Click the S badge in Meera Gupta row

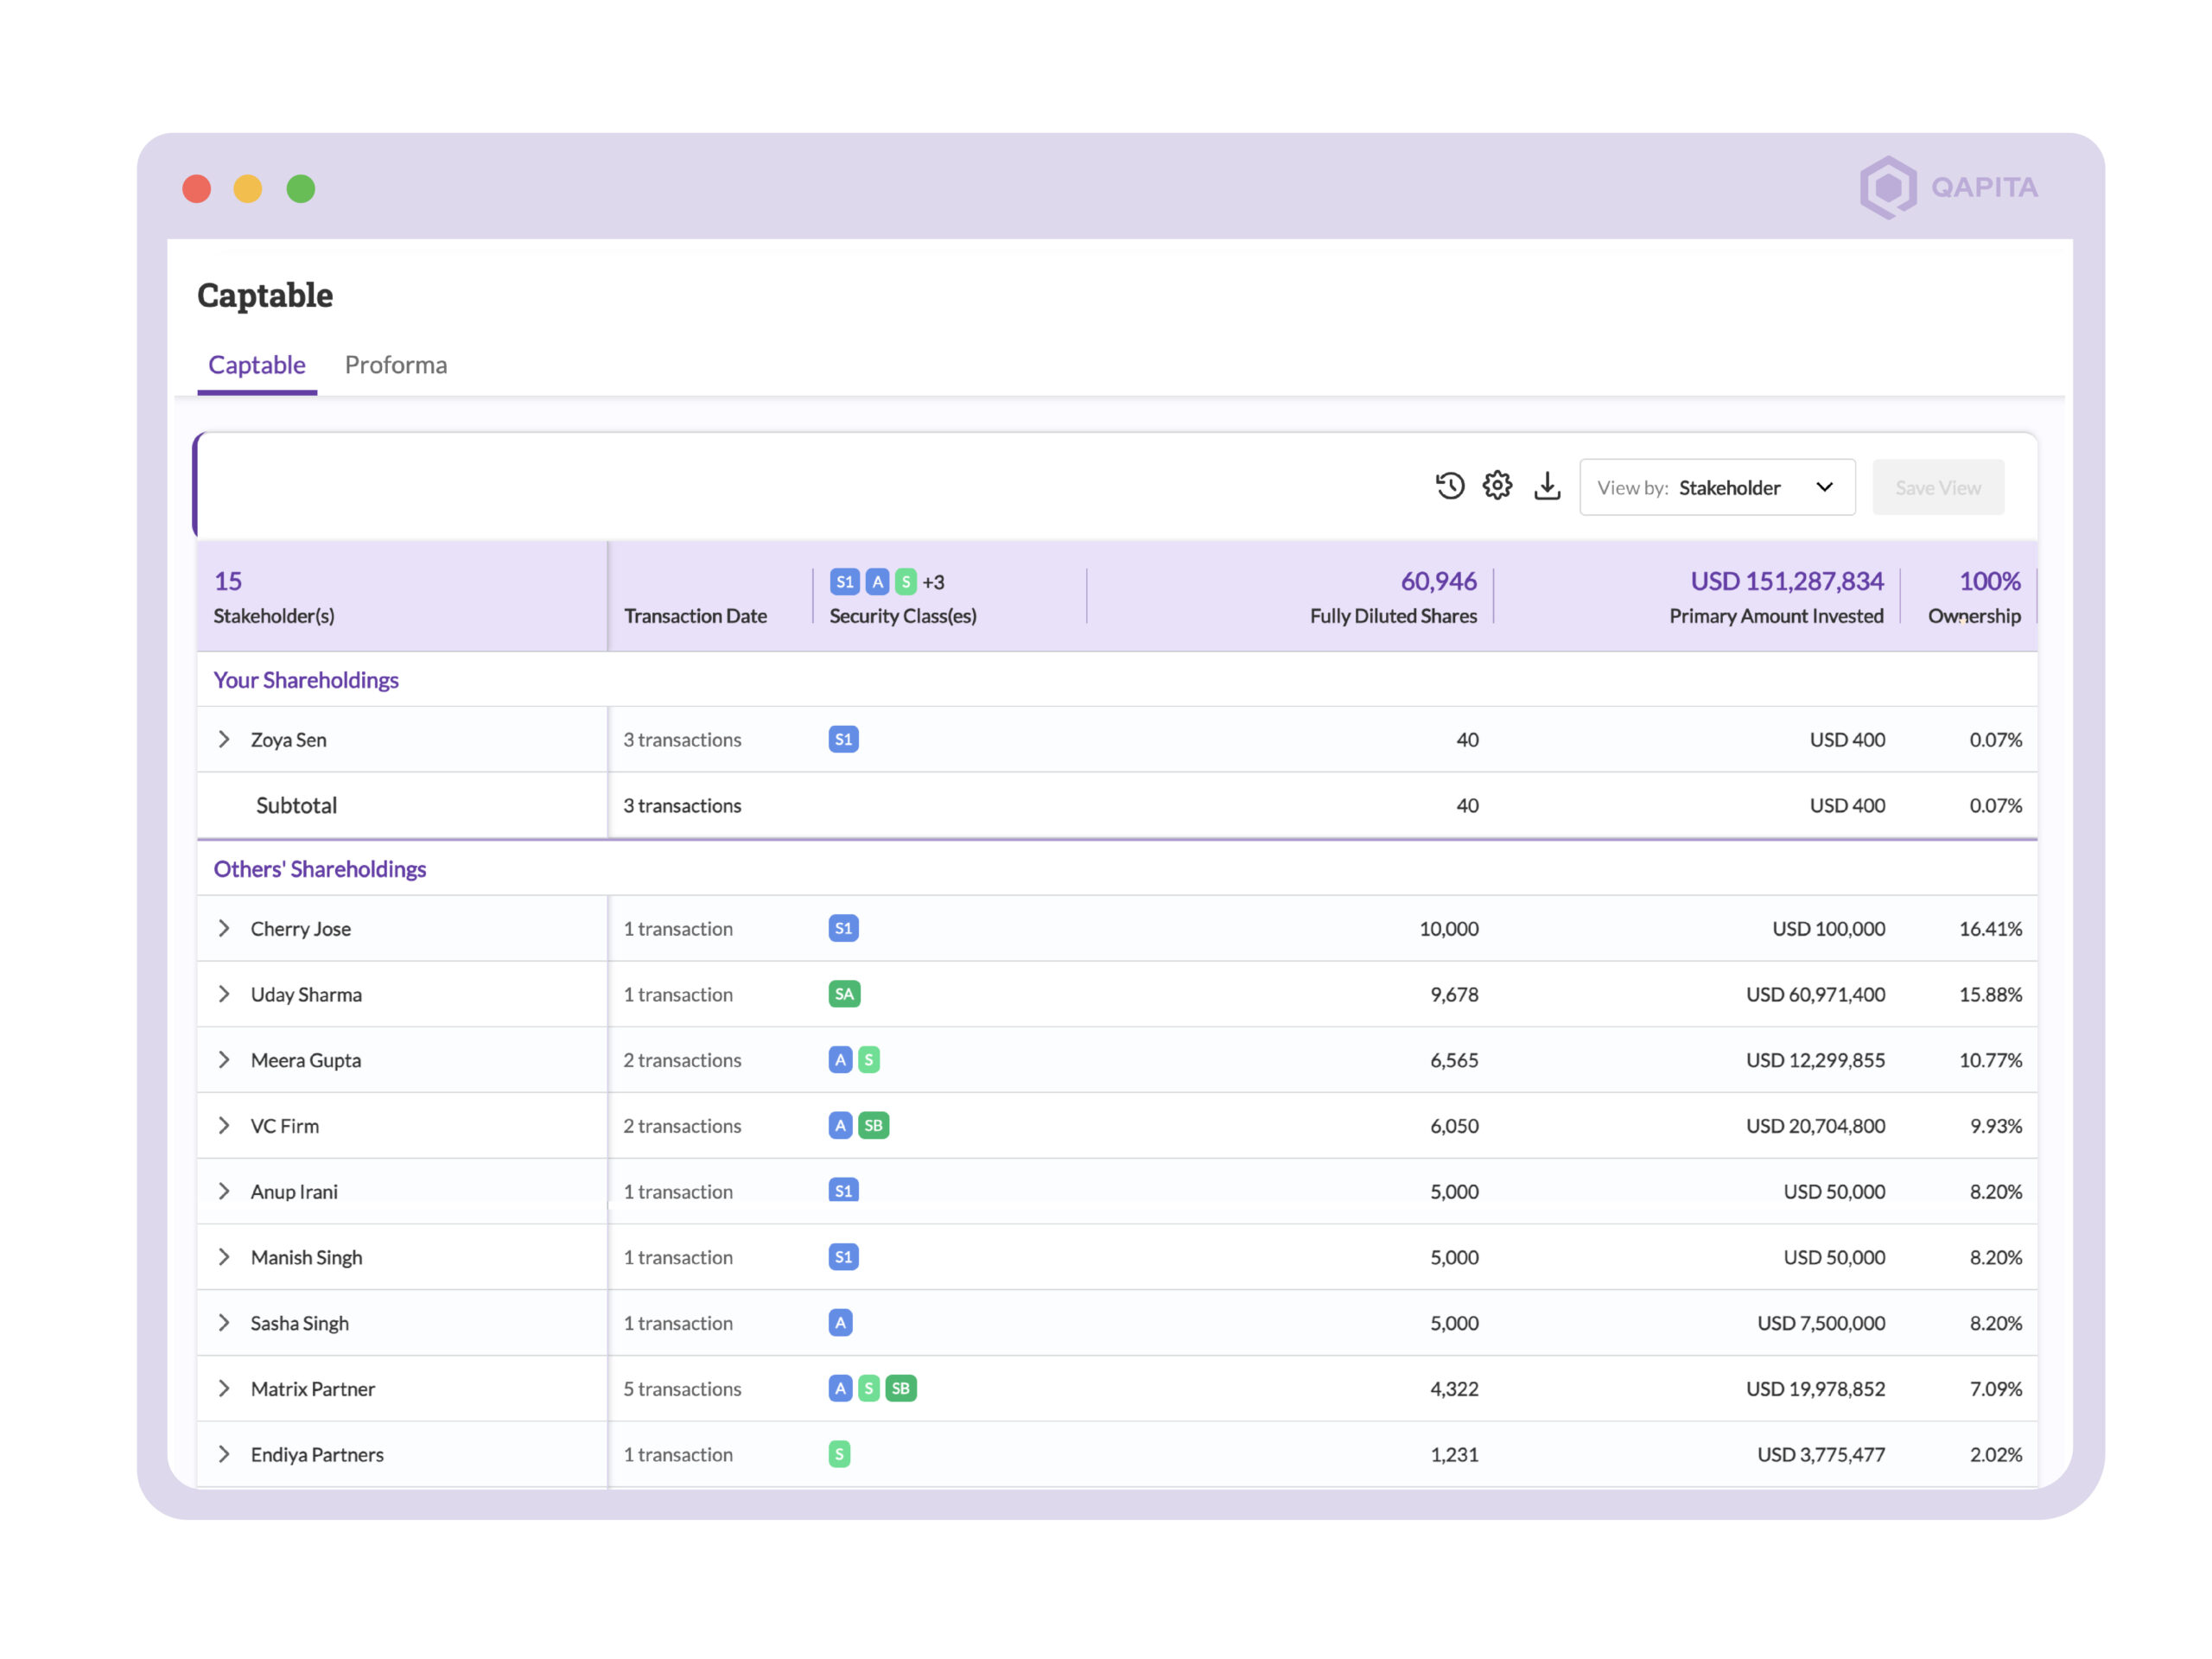(869, 1060)
